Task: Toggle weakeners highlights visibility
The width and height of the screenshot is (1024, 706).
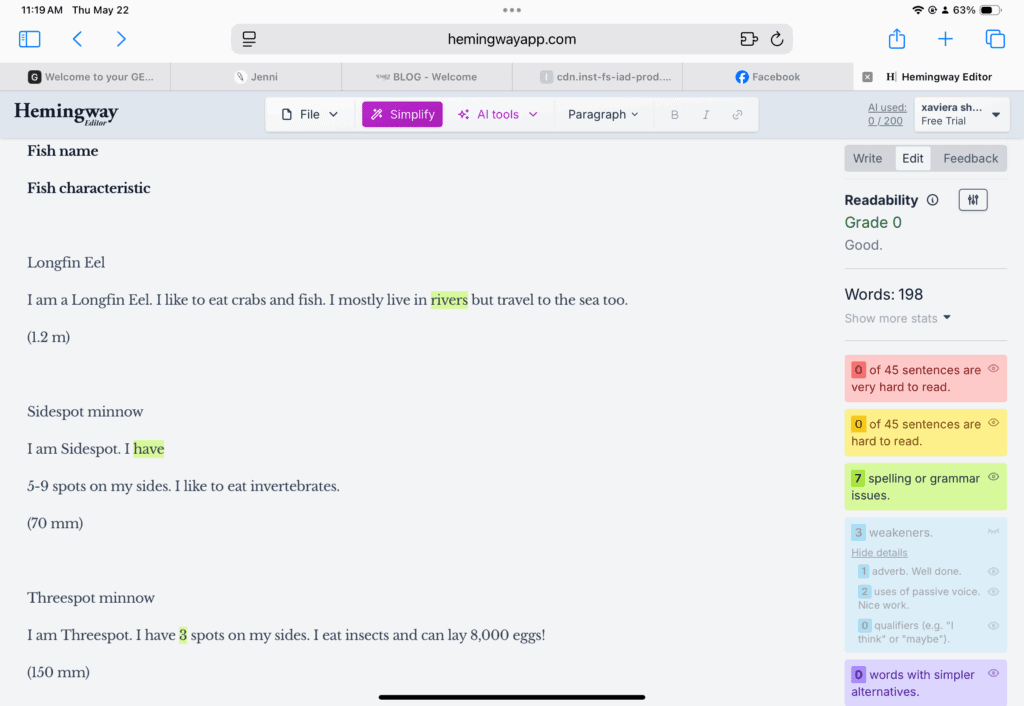Action: [x=993, y=531]
